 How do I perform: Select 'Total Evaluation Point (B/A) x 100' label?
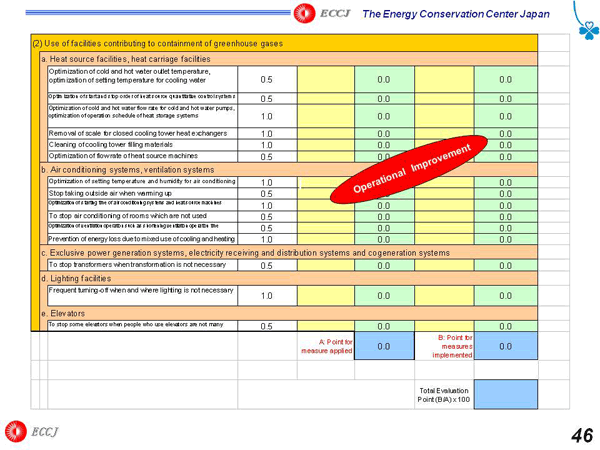pyautogui.click(x=443, y=395)
